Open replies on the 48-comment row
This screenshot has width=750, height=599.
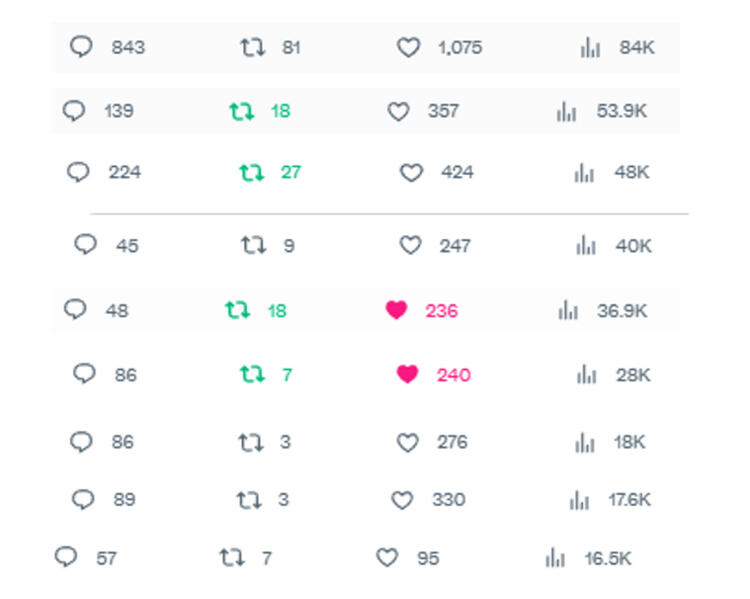(x=75, y=311)
